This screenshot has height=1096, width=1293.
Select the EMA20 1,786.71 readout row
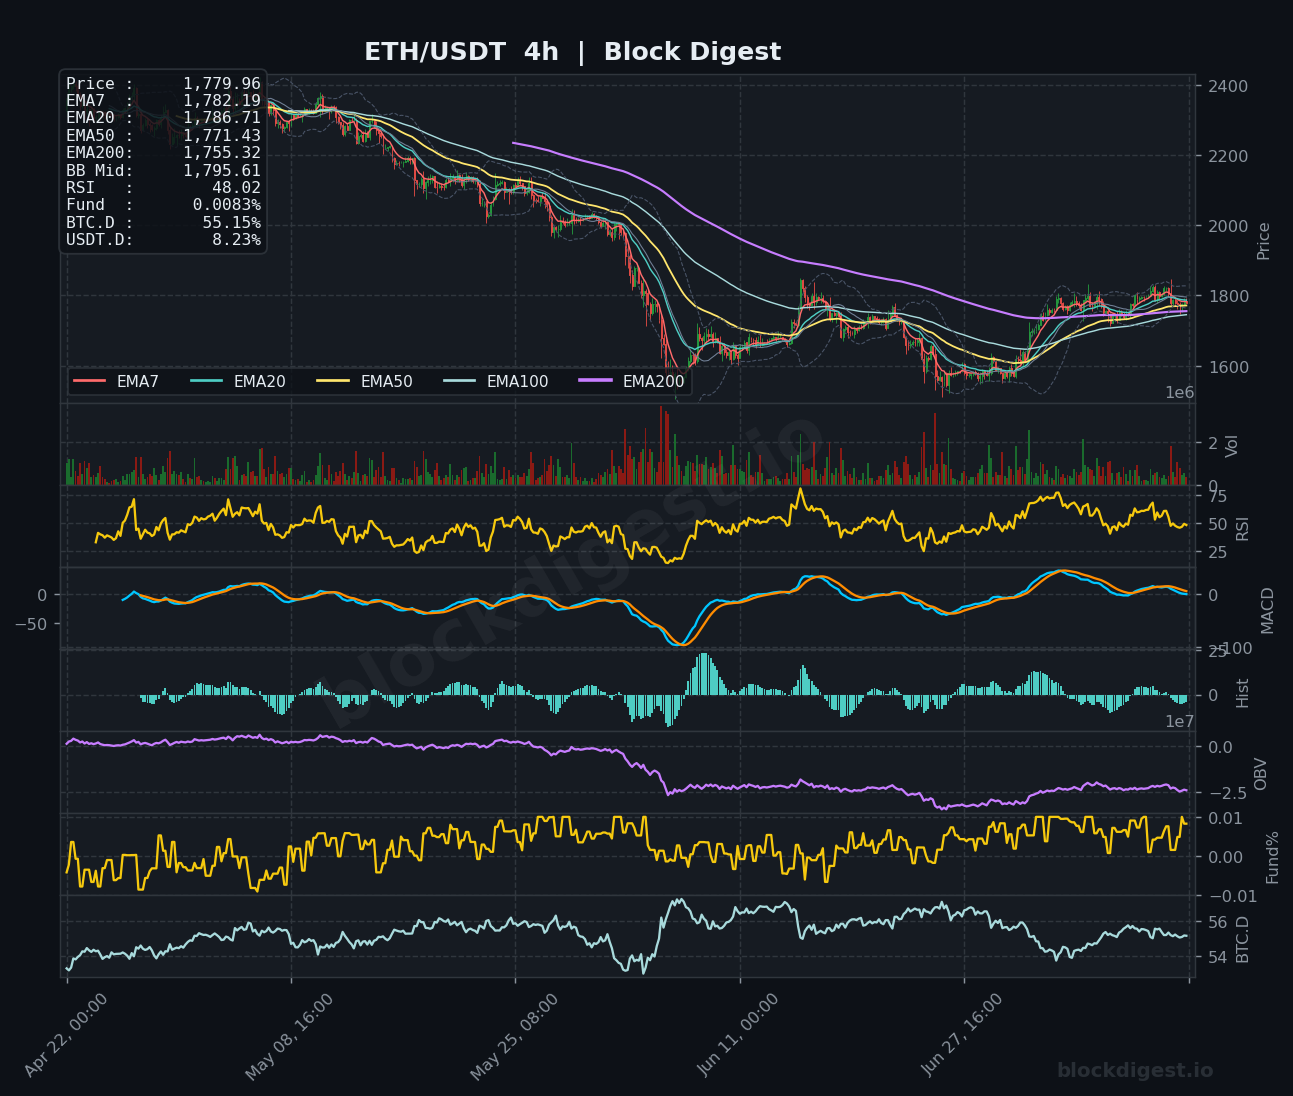163,118
